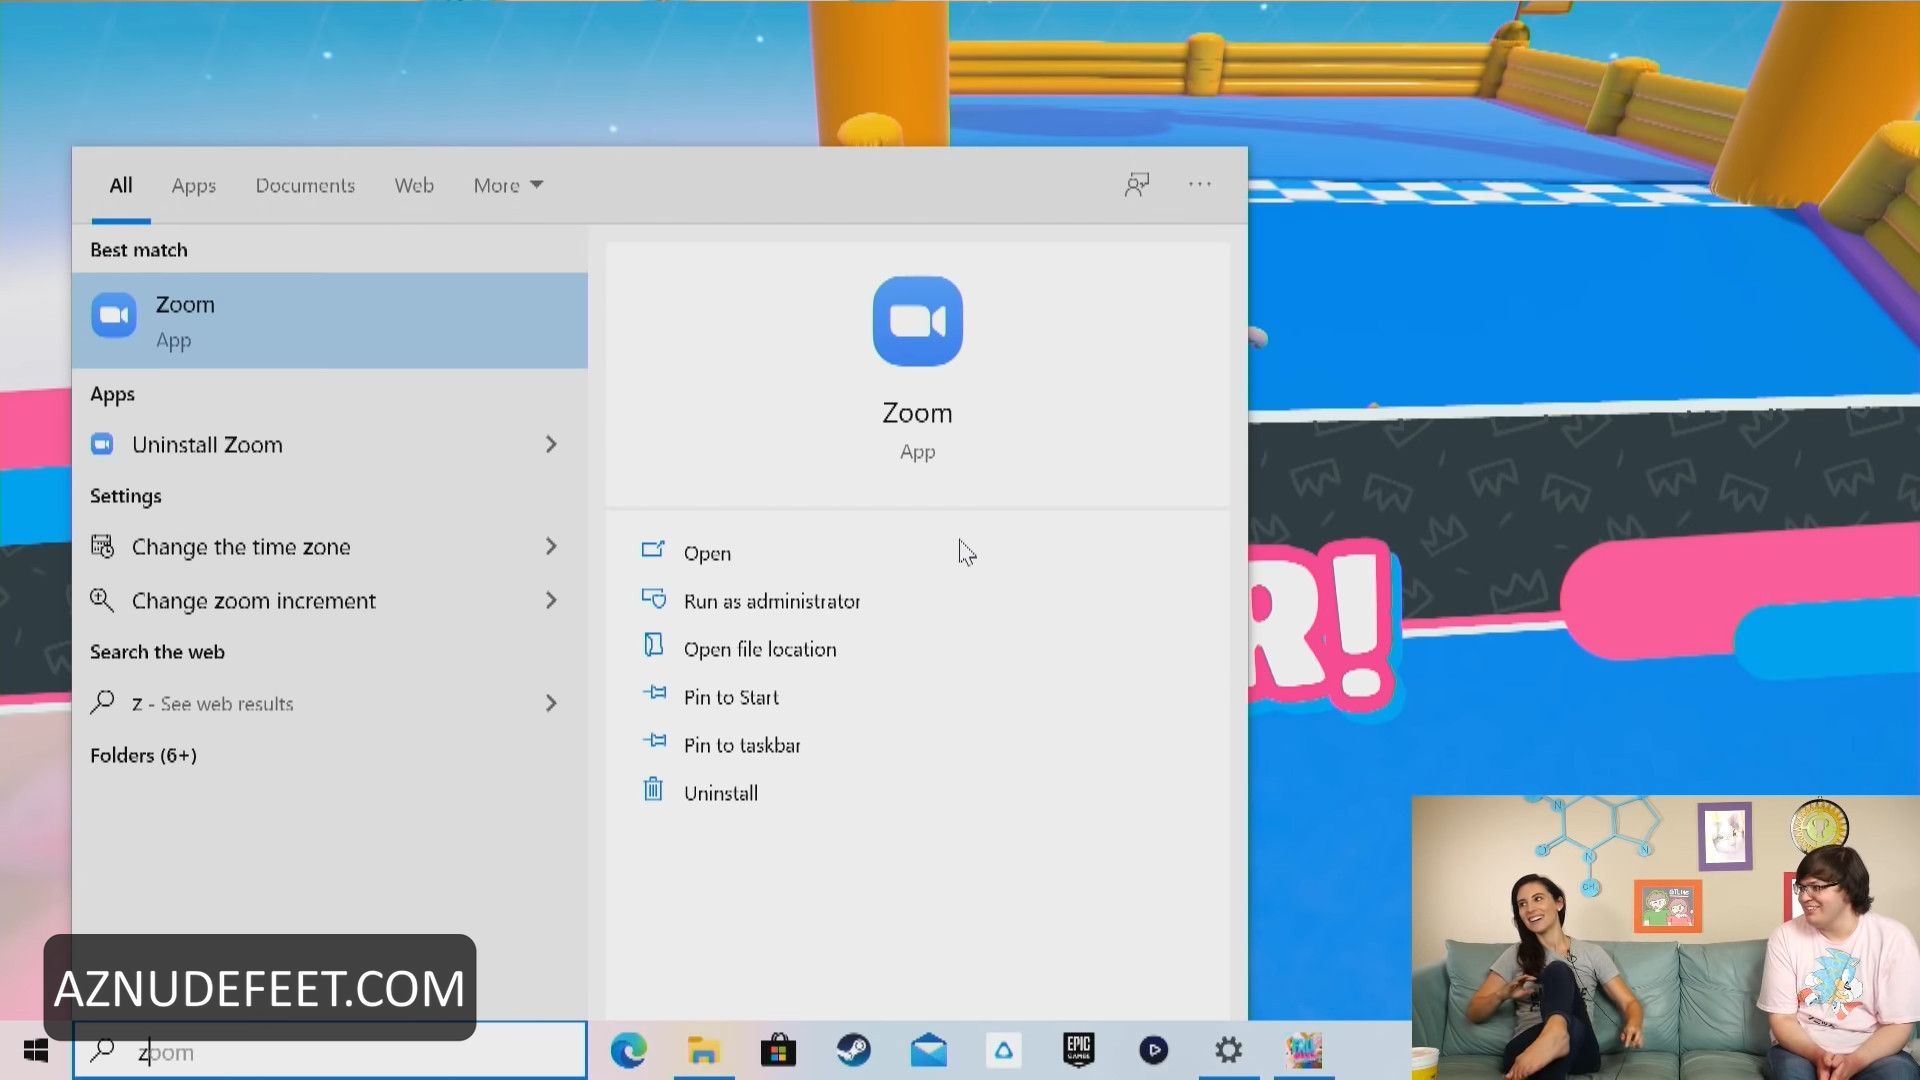Image resolution: width=1920 pixels, height=1080 pixels.
Task: Click the search feedback person icon
Action: (1137, 185)
